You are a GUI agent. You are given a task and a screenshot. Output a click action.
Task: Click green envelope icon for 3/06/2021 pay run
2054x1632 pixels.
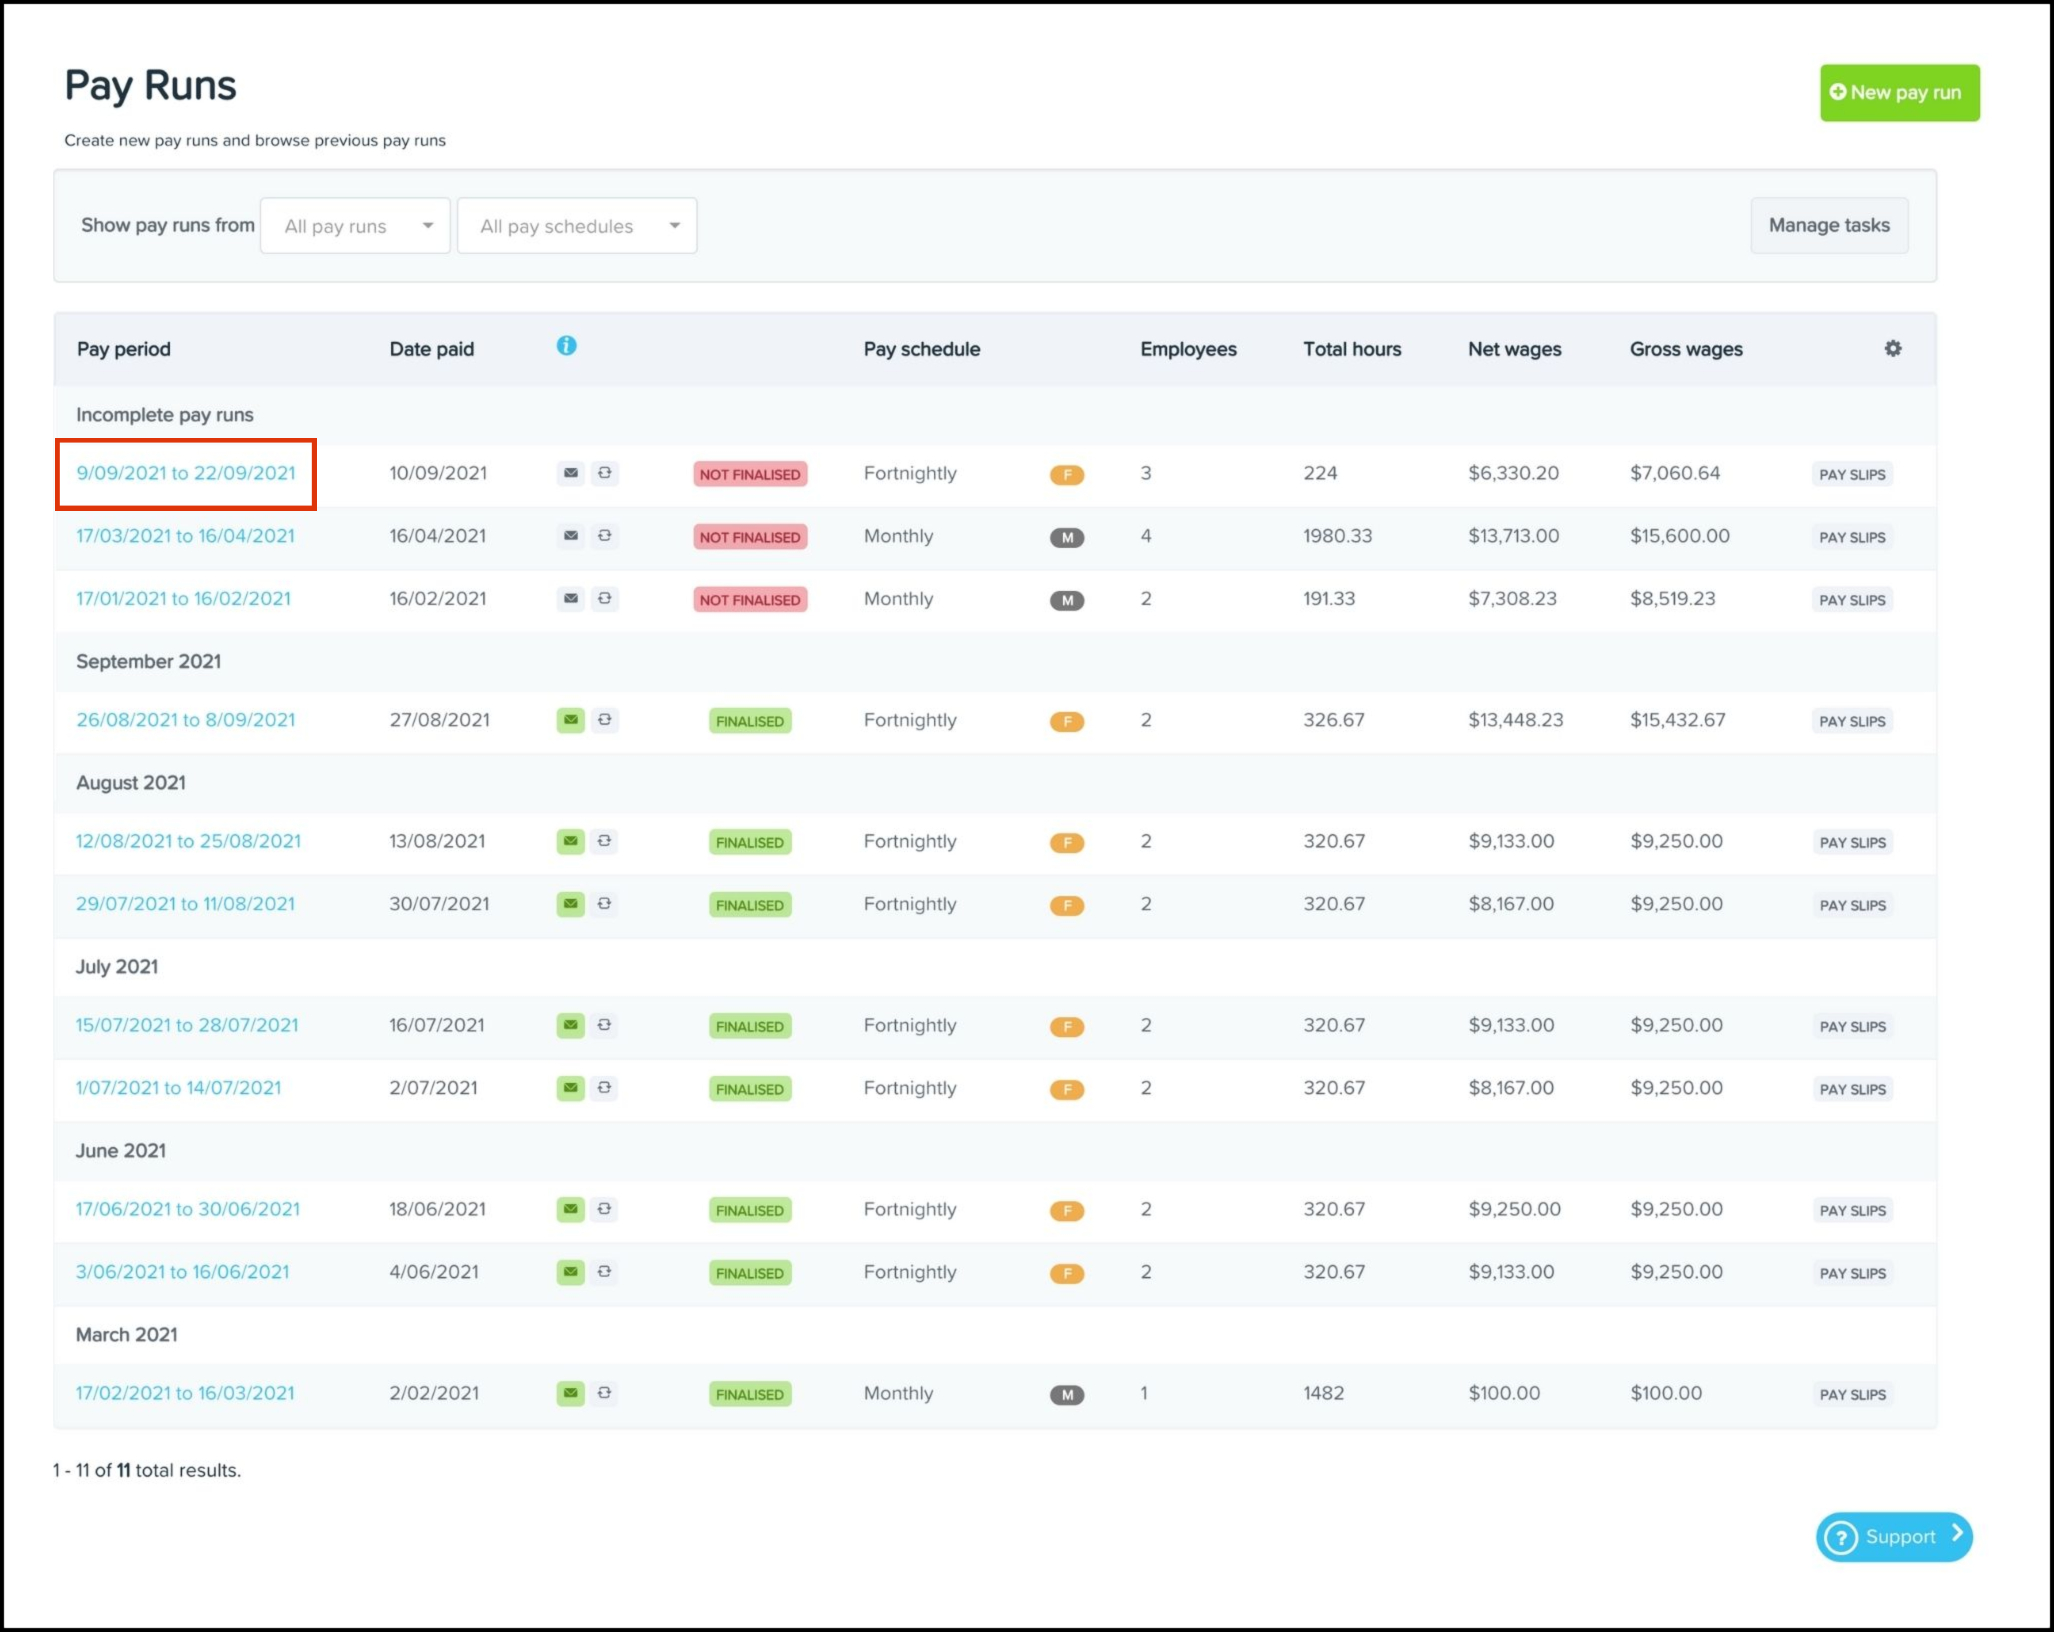(x=570, y=1272)
